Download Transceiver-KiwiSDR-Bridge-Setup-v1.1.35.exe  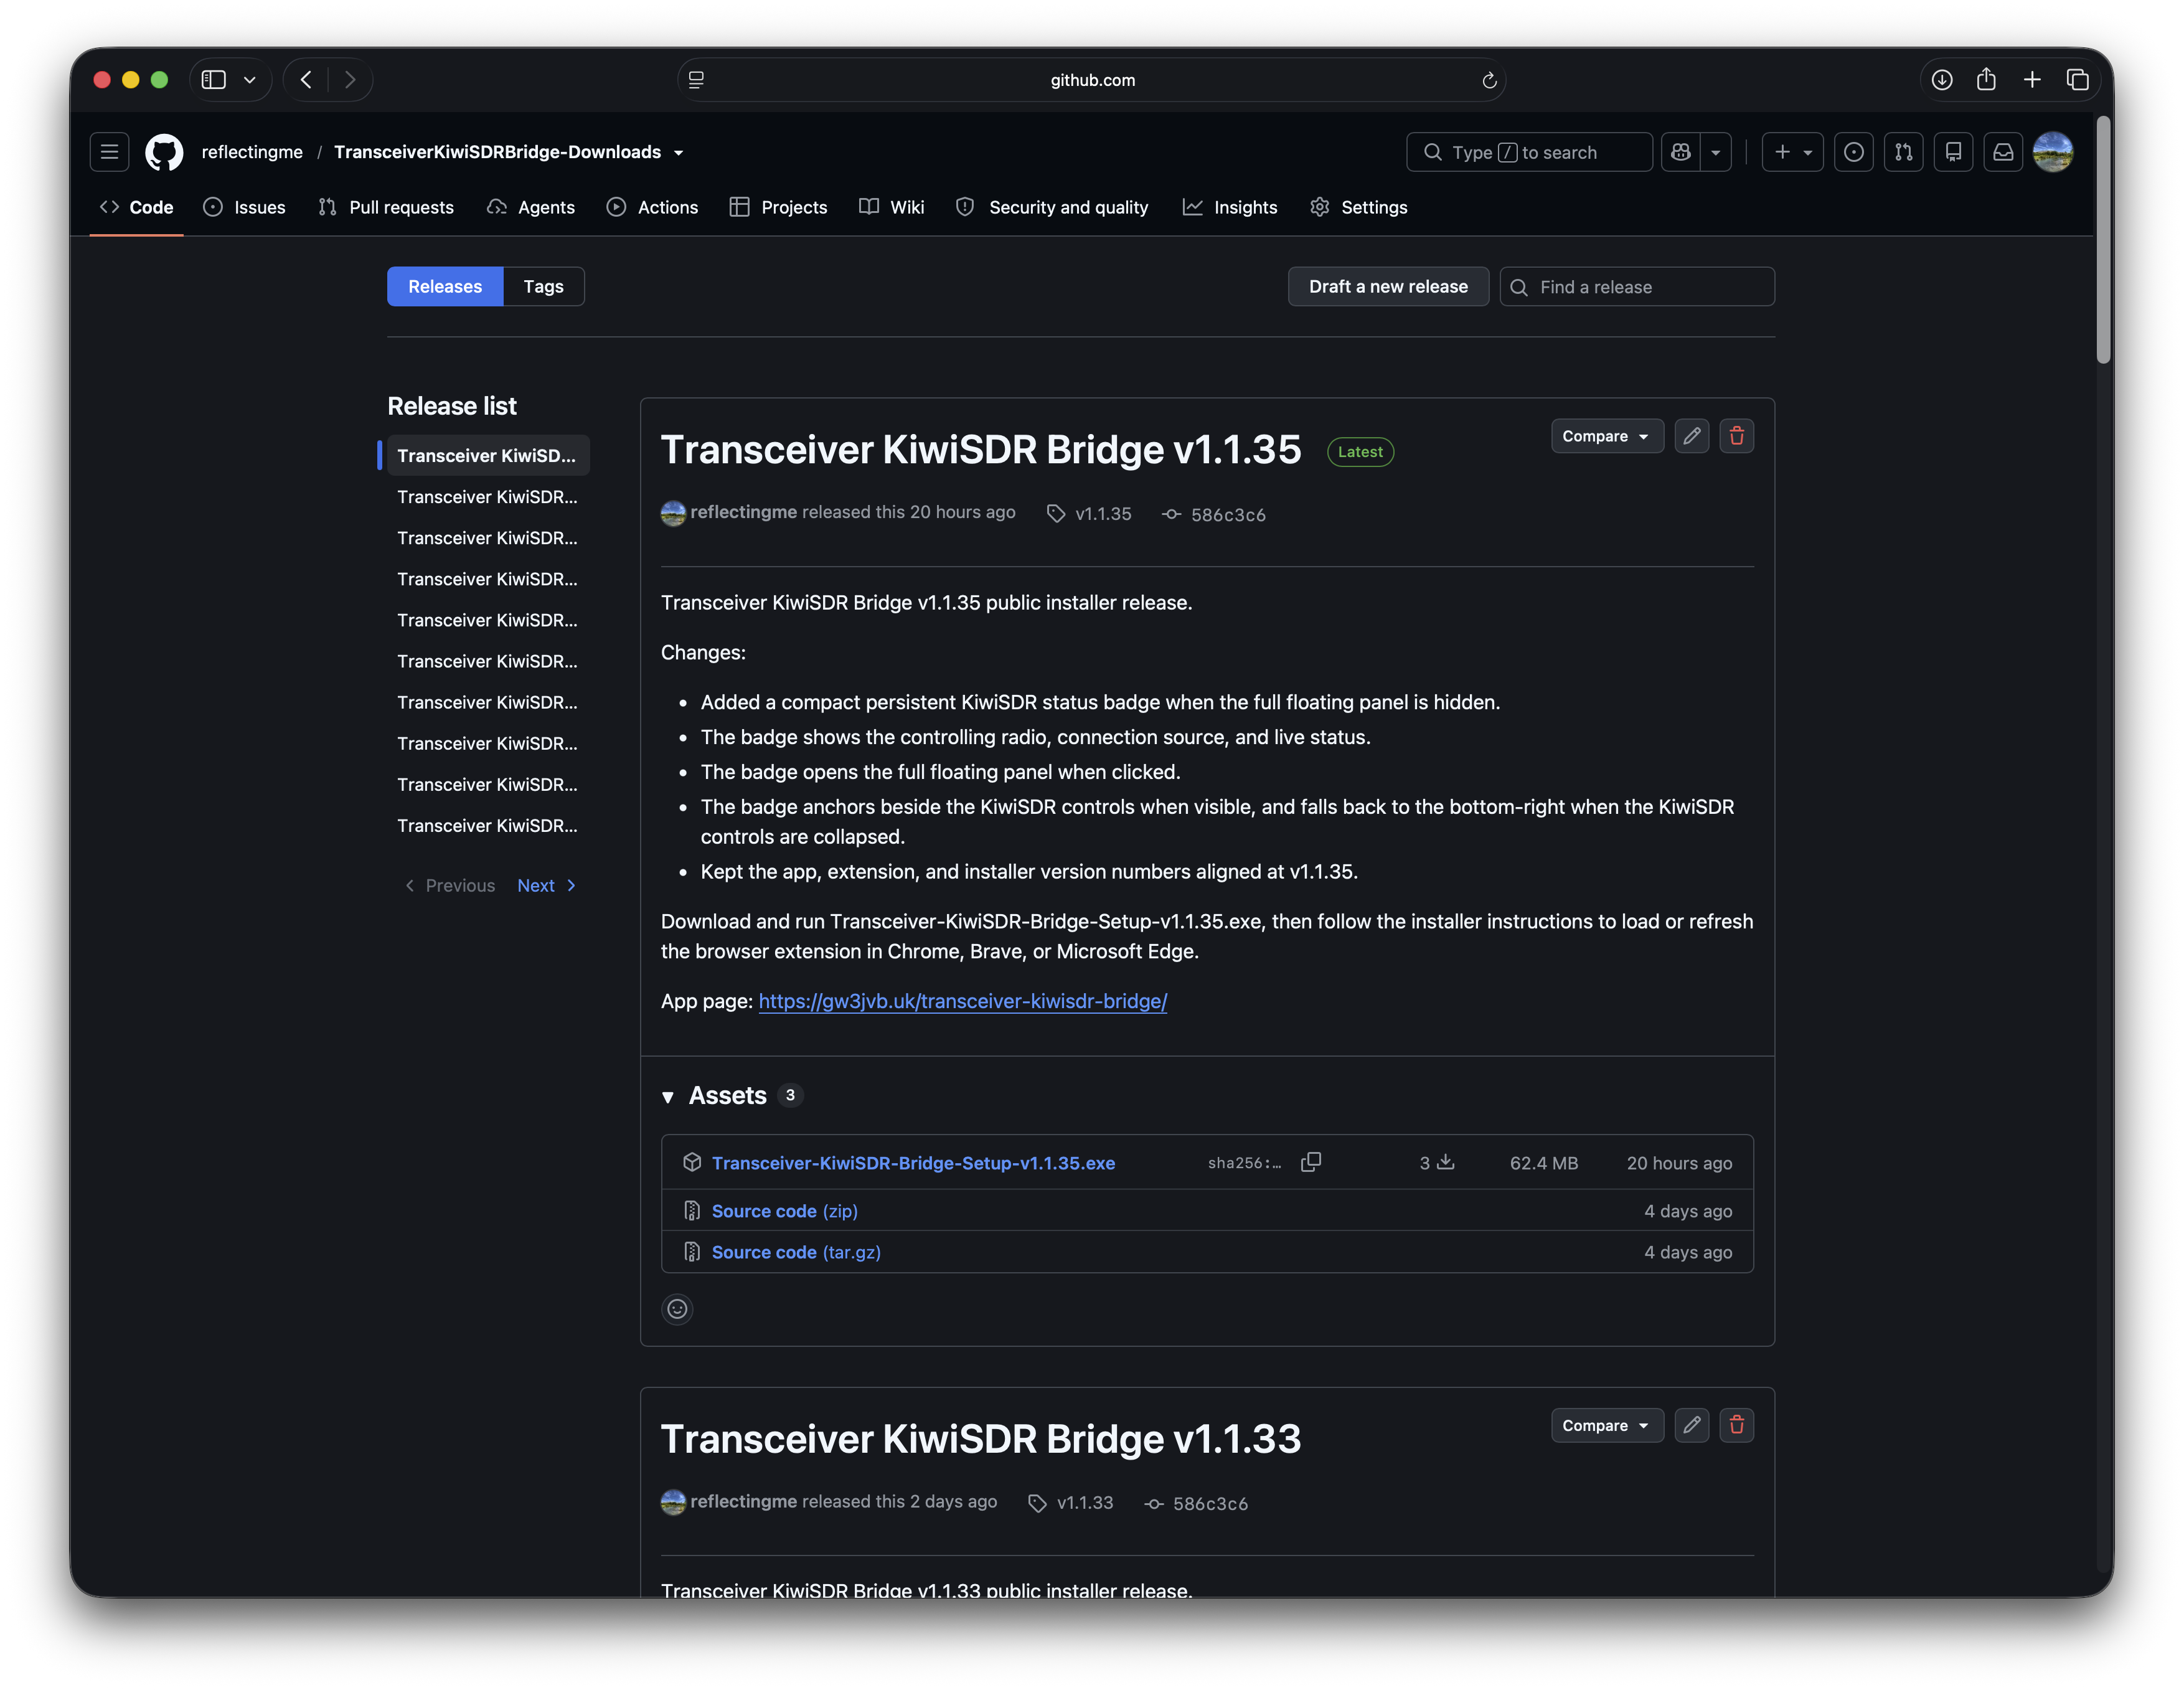[x=913, y=1163]
